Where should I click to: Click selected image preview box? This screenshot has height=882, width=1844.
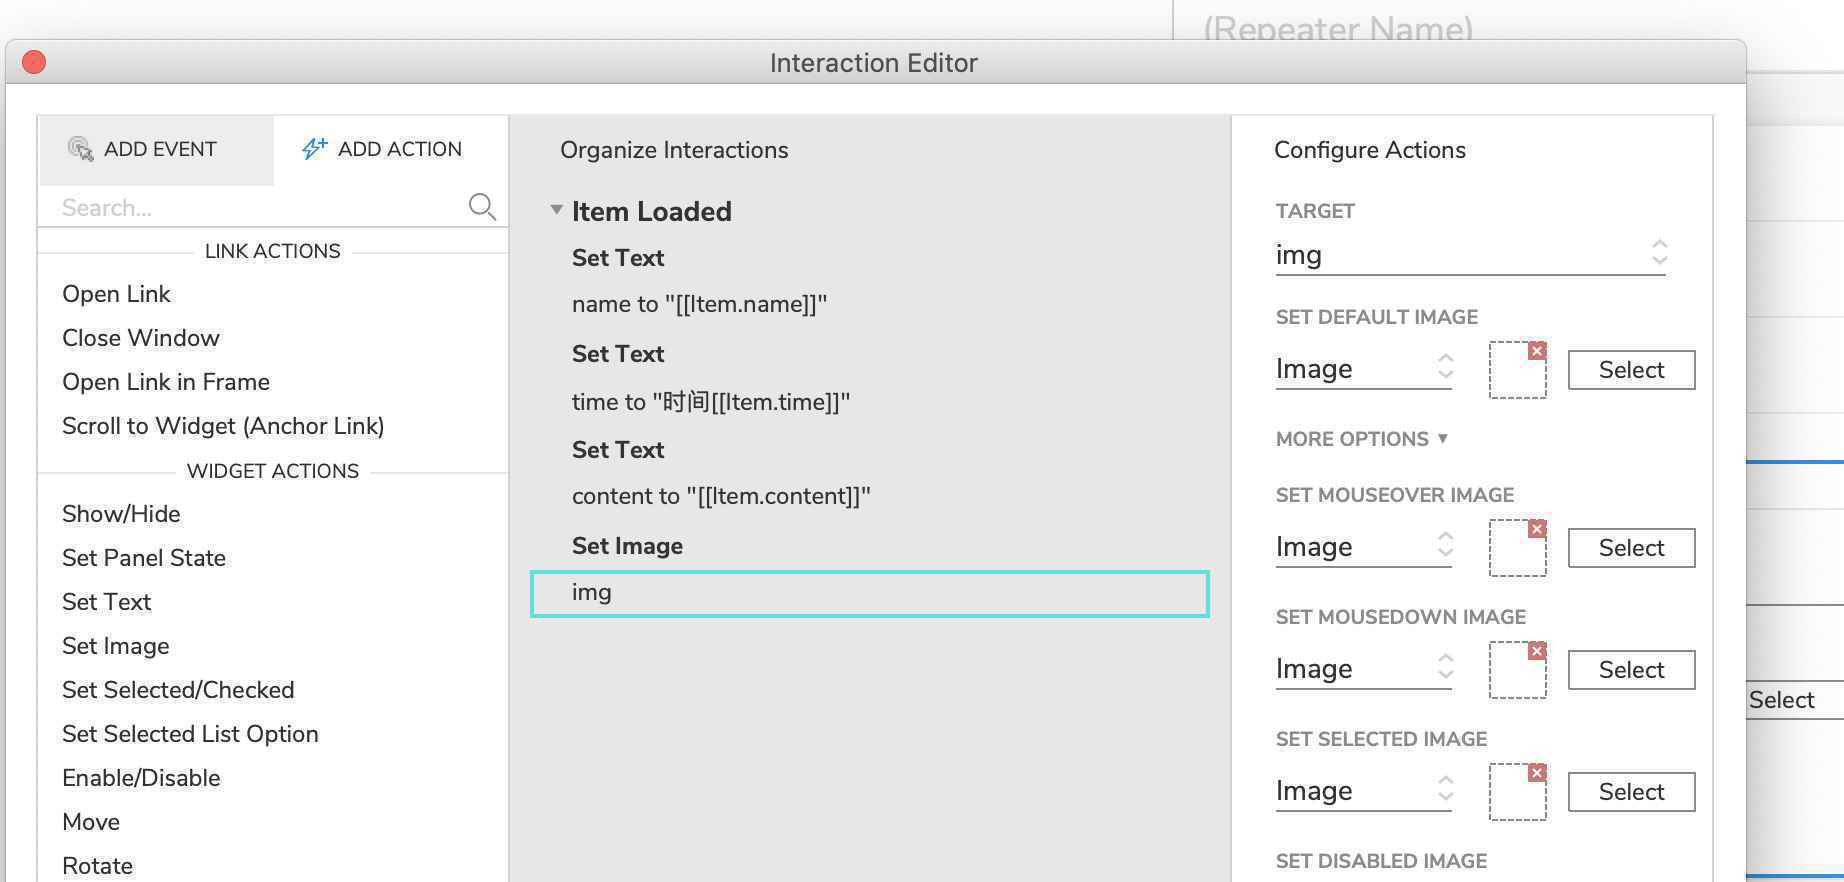[1517, 792]
